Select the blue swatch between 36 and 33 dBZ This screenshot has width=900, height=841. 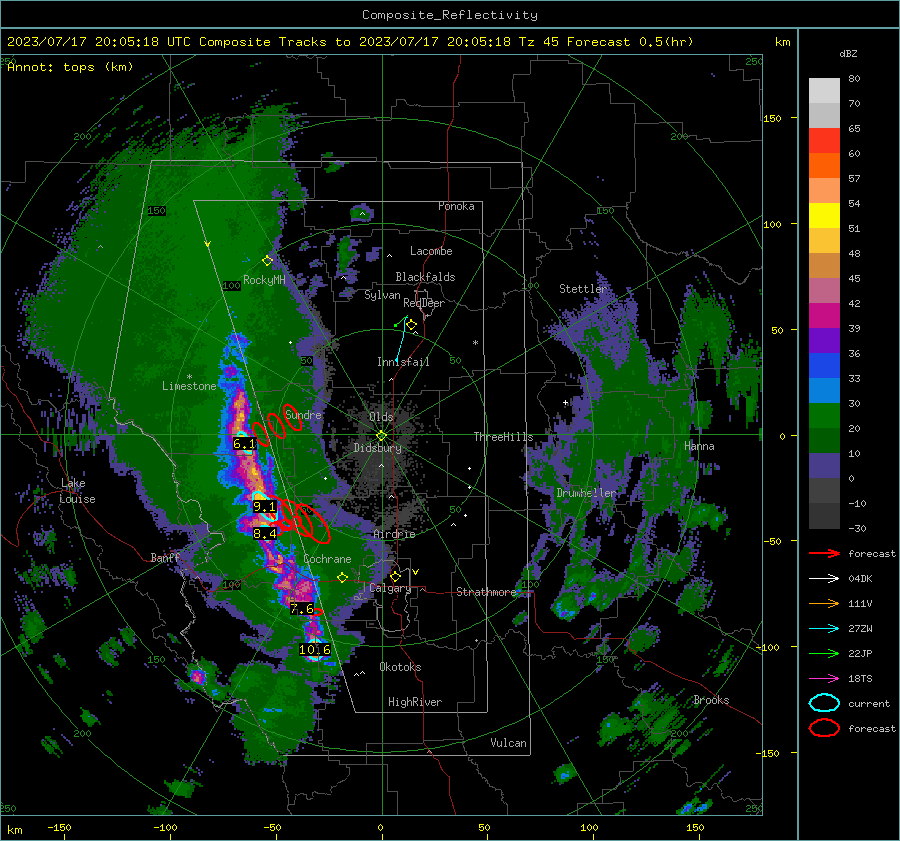tap(824, 366)
